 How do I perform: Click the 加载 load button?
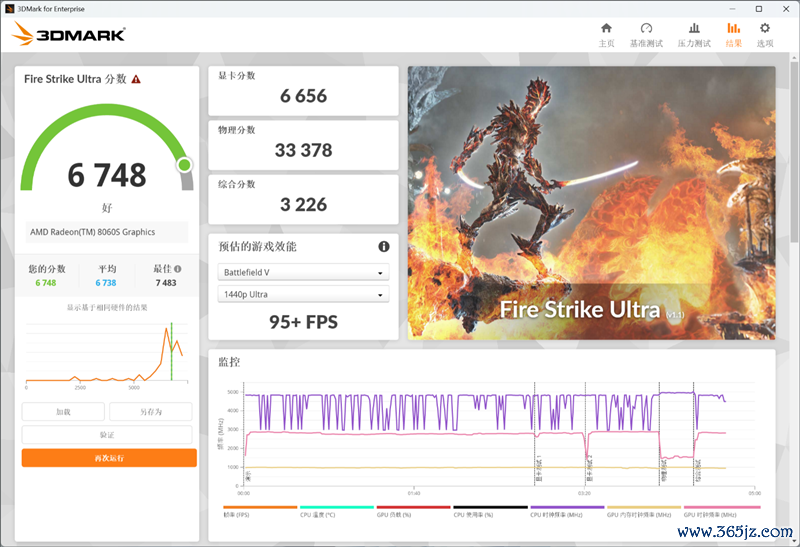tap(63, 412)
